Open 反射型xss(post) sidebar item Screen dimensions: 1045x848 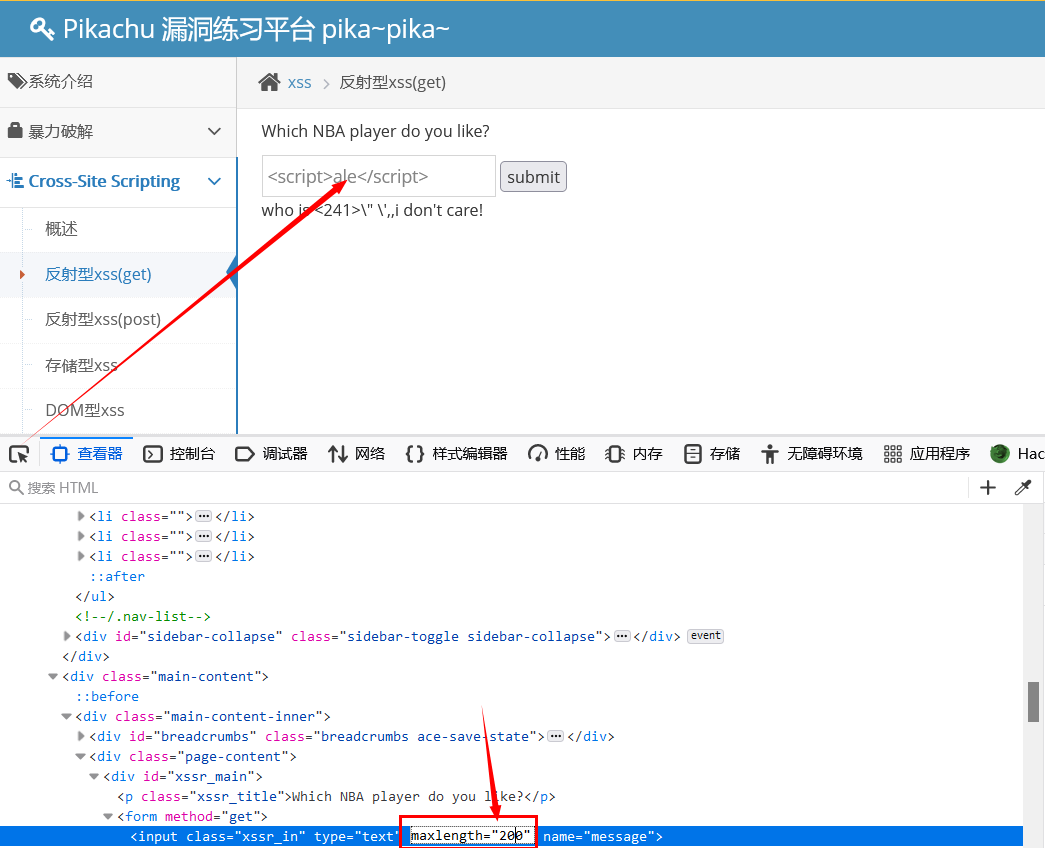[103, 319]
